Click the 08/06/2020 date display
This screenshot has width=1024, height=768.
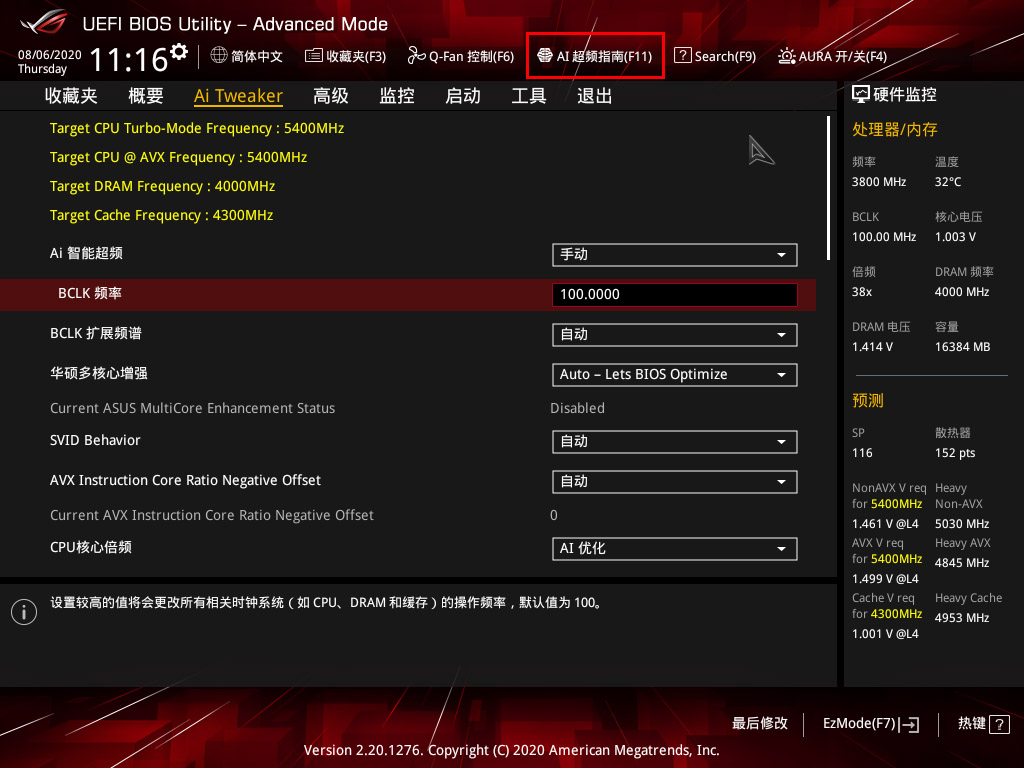tap(50, 55)
